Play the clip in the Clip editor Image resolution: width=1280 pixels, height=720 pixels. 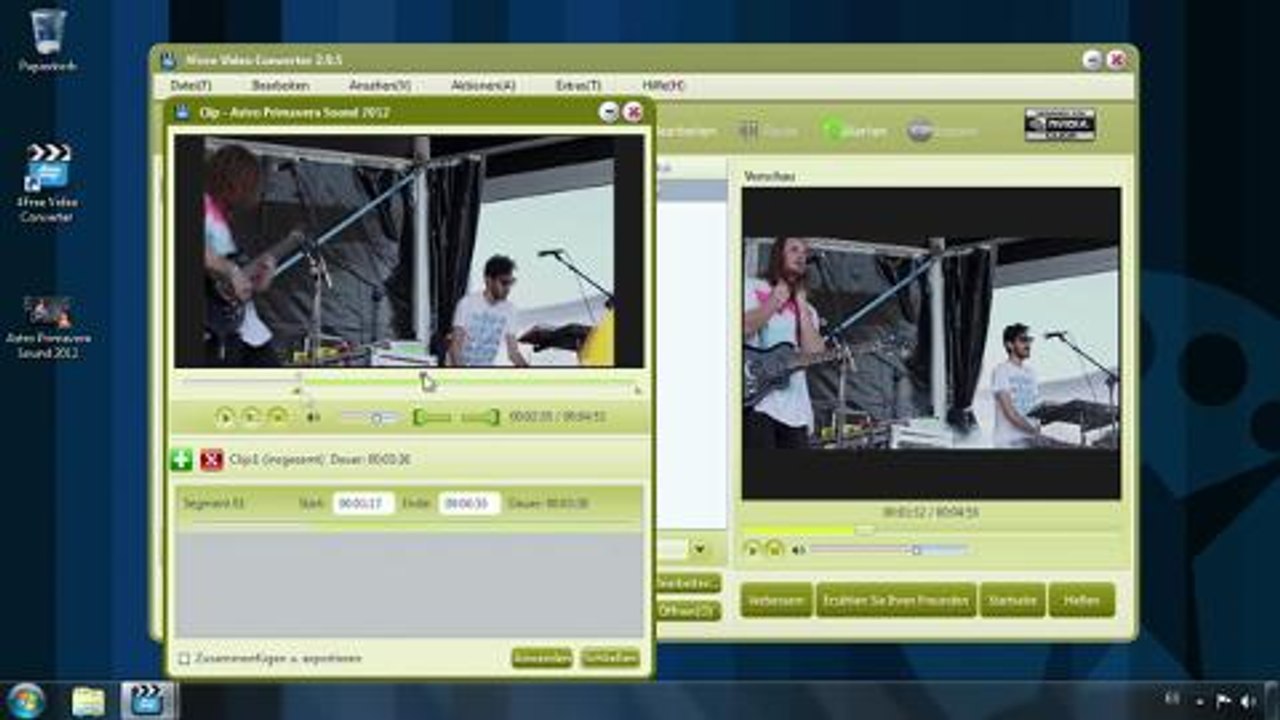225,417
